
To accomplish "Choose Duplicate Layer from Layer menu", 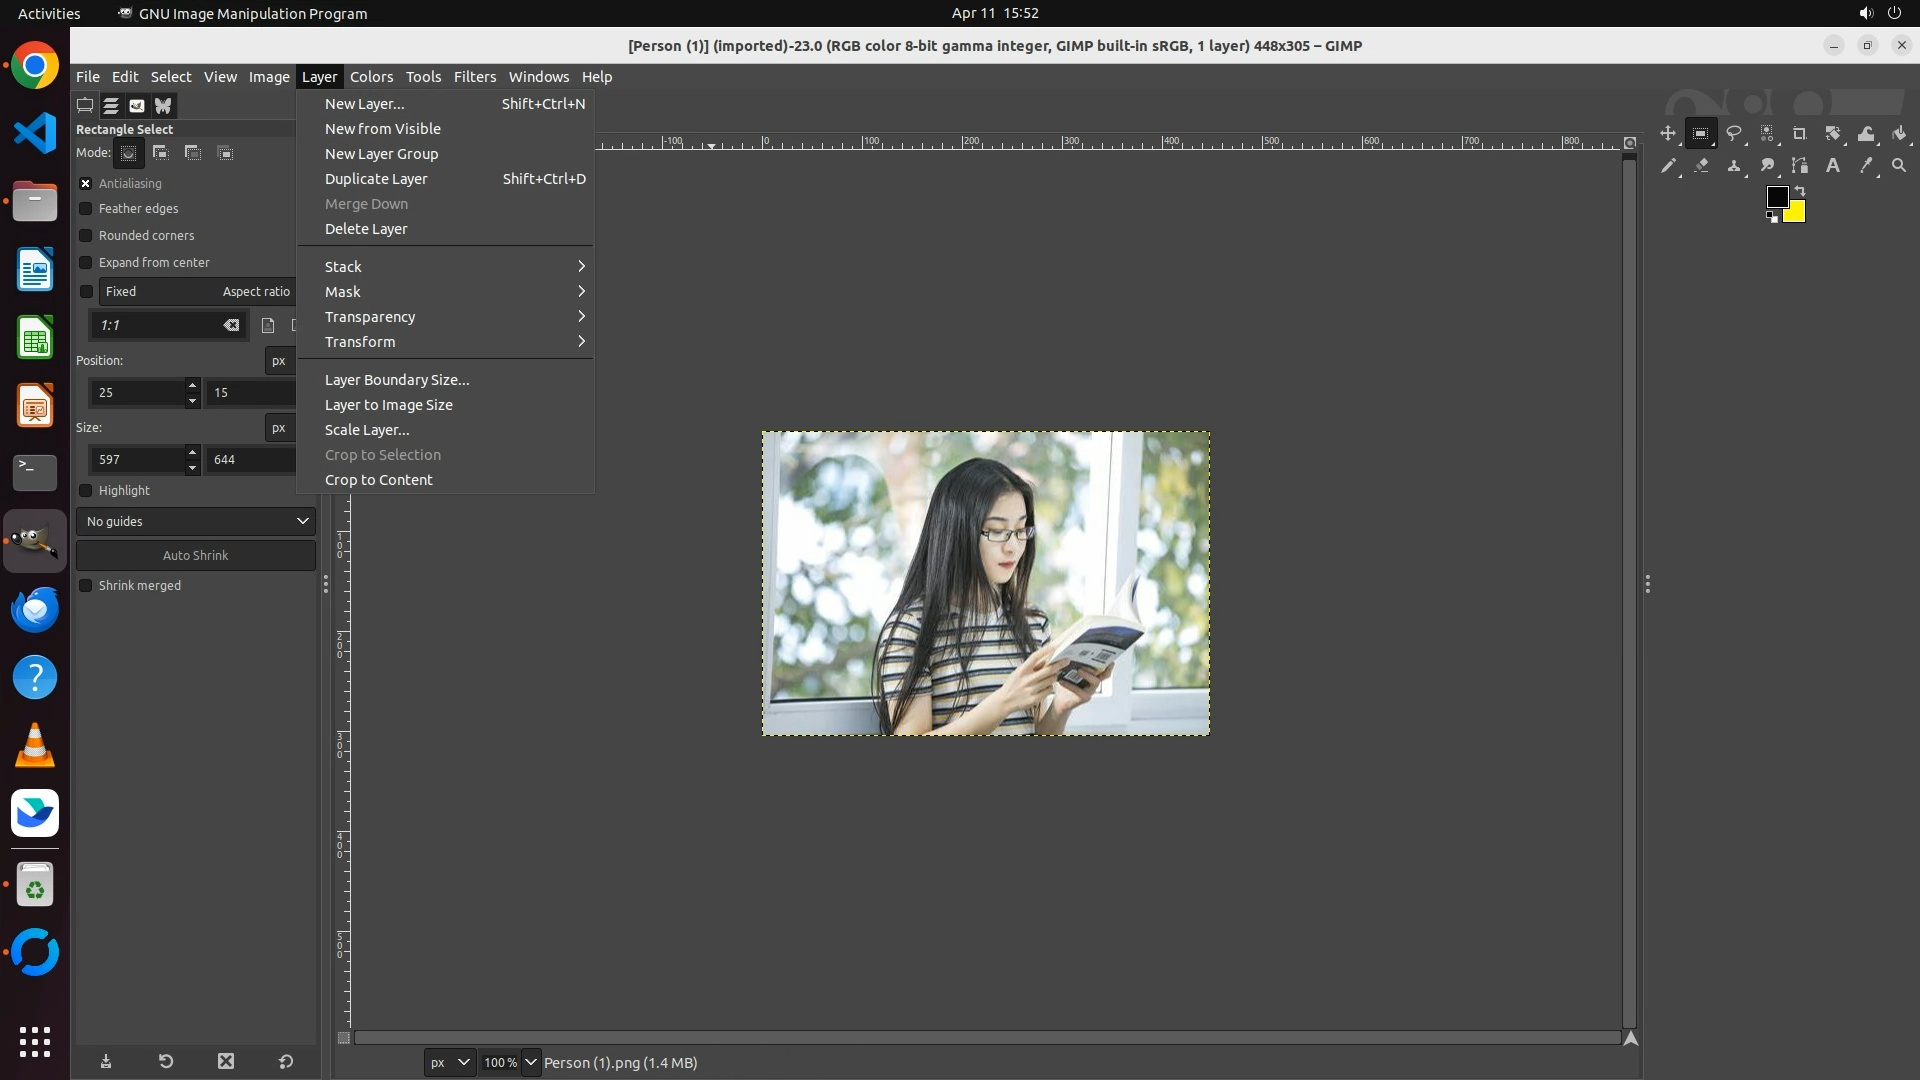I will click(x=376, y=179).
